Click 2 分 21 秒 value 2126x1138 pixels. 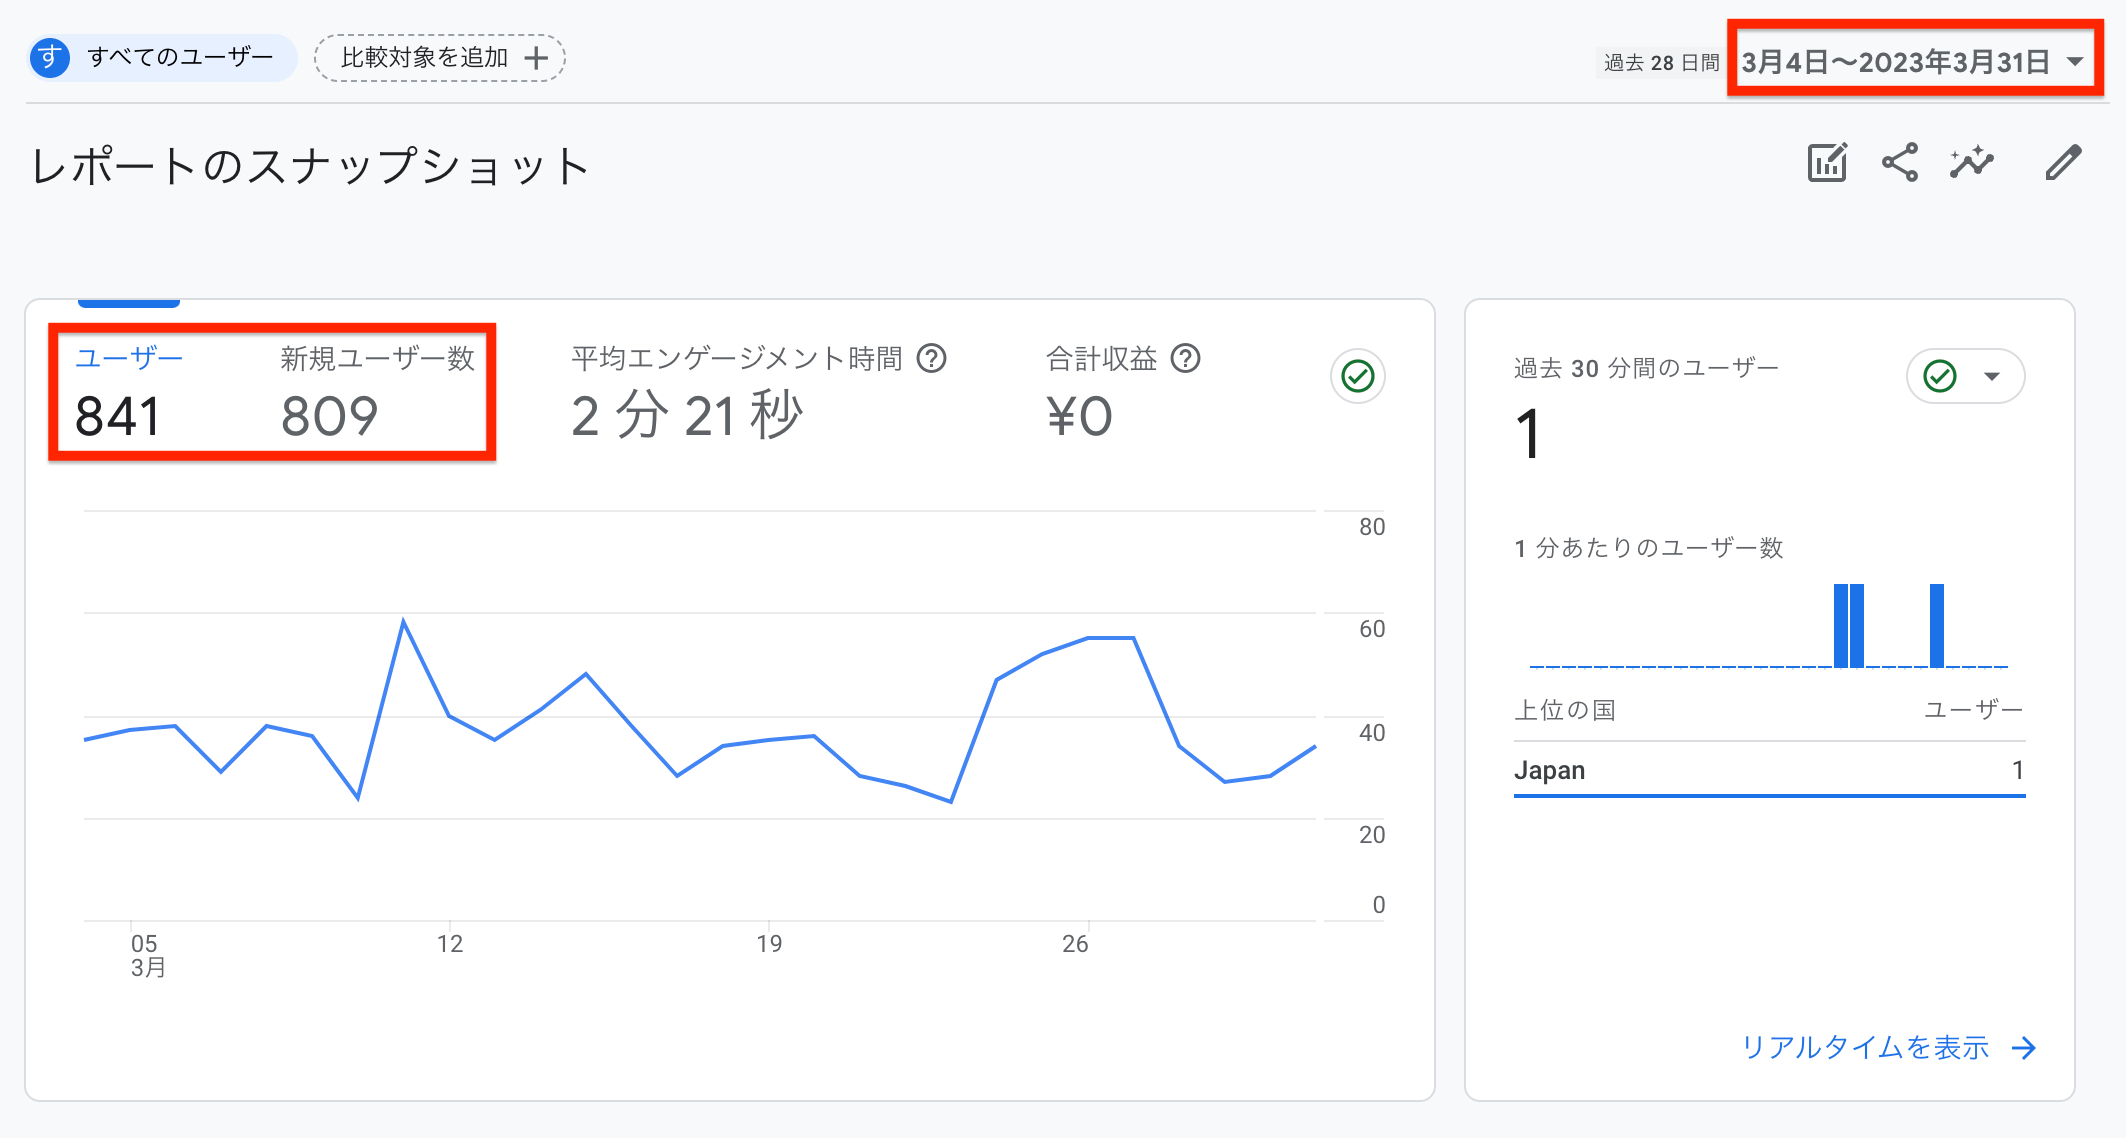pos(687,416)
